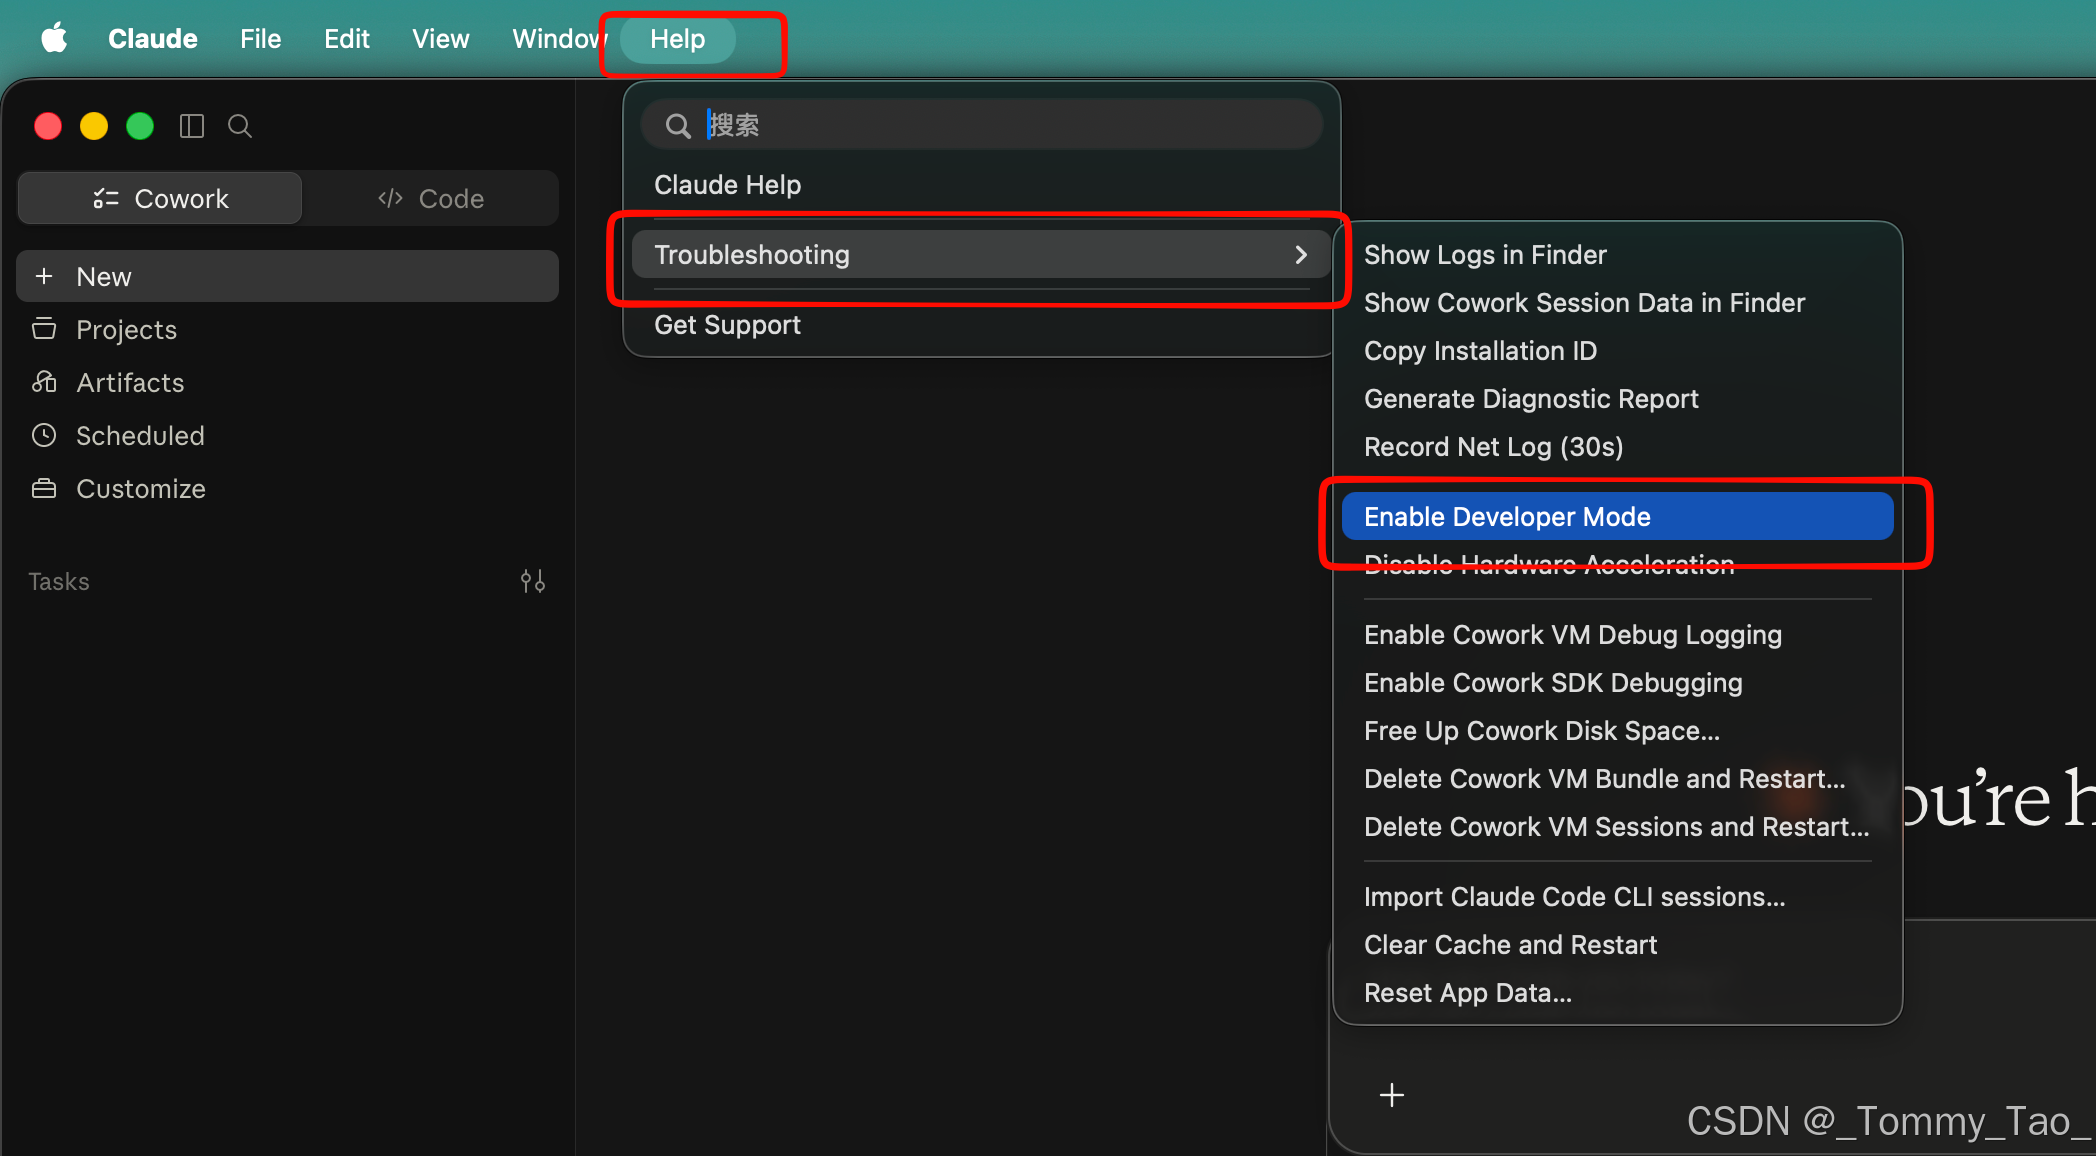Viewport: 2096px width, 1156px height.
Task: Select Enable Cowork SDK Debugging
Action: [1618, 683]
